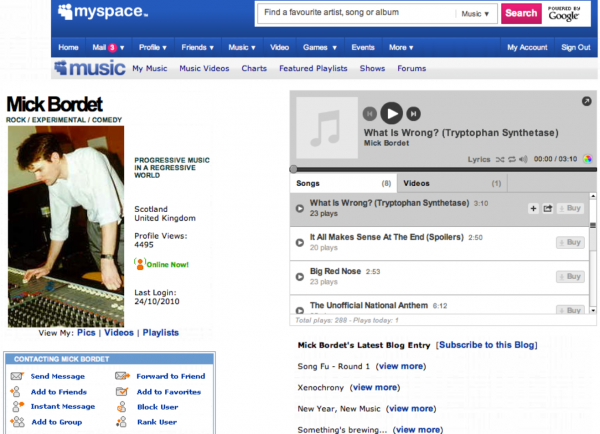Pop out the music player
The height and width of the screenshot is (434, 600).
[586, 101]
